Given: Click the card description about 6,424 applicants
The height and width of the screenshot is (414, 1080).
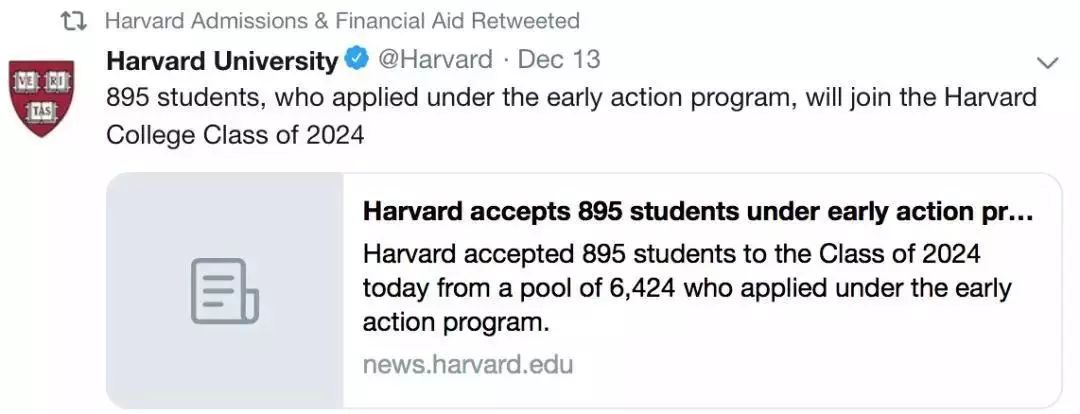Looking at the screenshot, I should coord(687,289).
